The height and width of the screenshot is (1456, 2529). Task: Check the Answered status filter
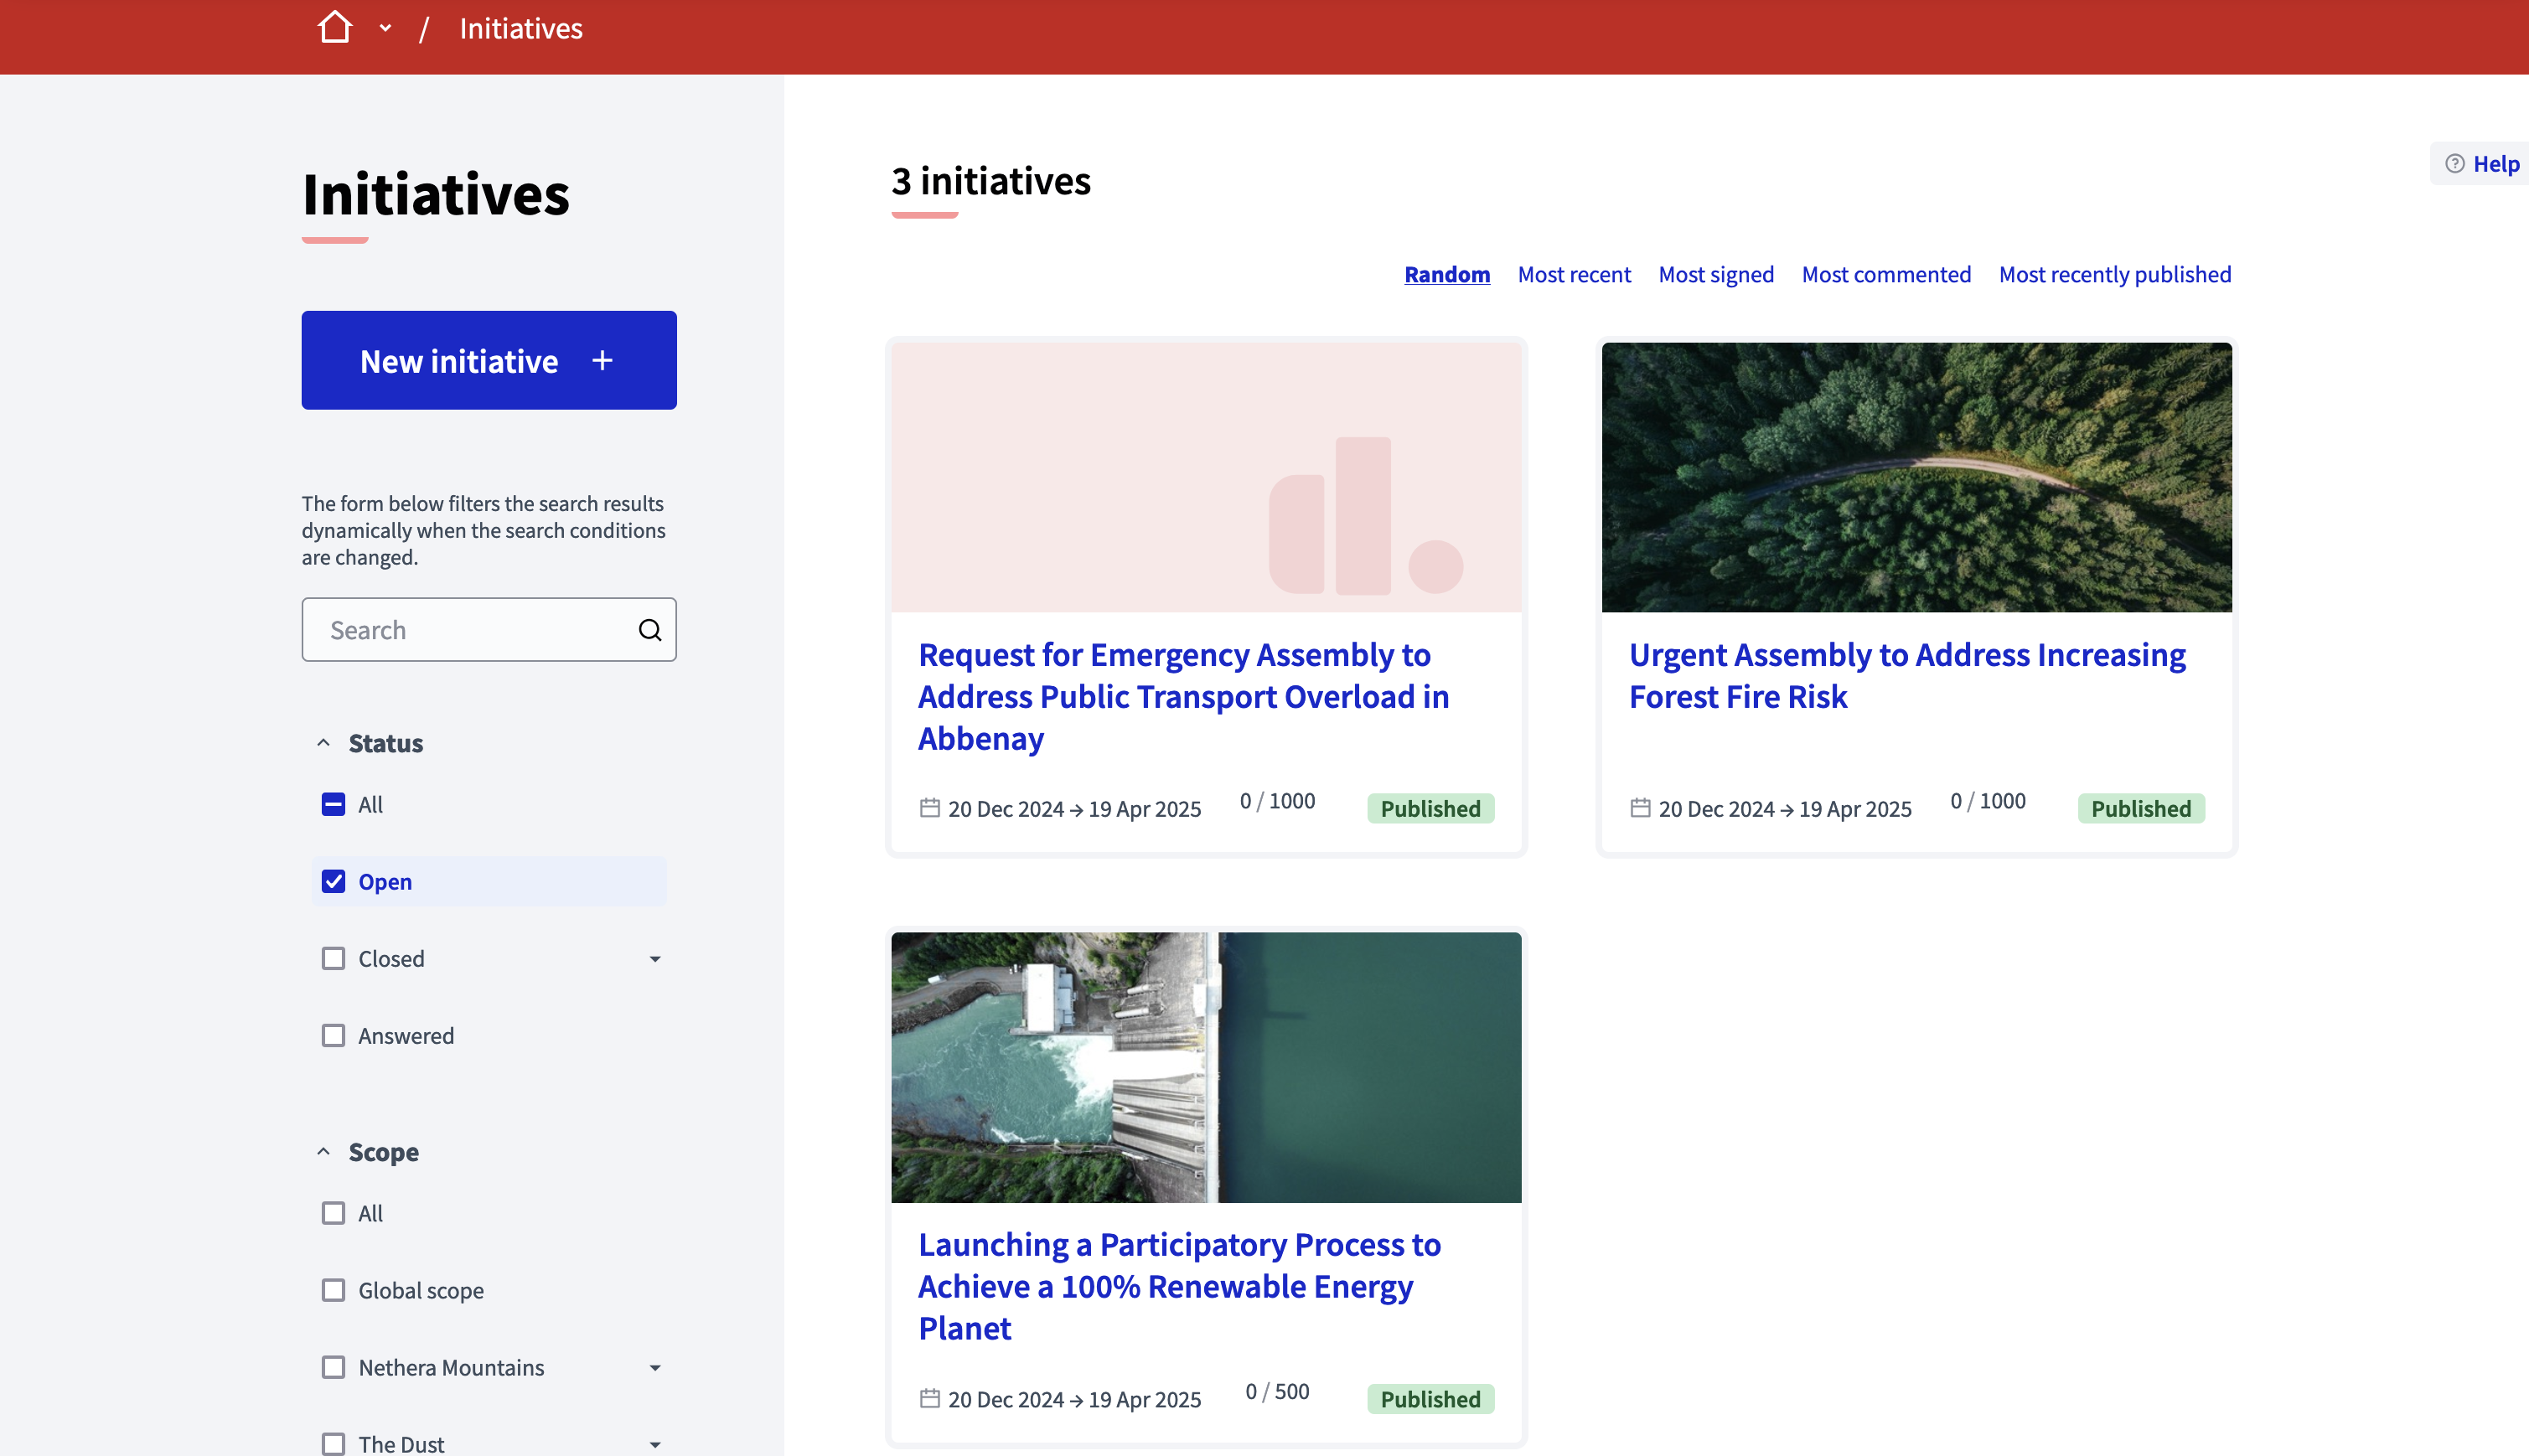pos(332,1035)
